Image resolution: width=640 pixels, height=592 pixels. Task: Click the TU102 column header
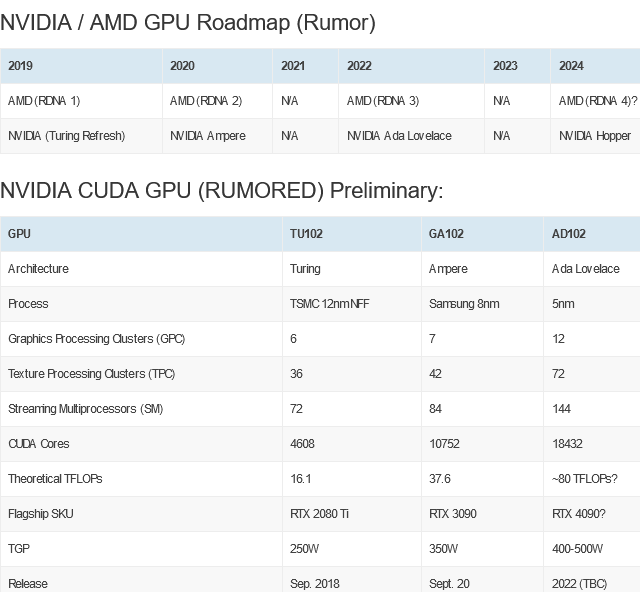click(x=306, y=234)
